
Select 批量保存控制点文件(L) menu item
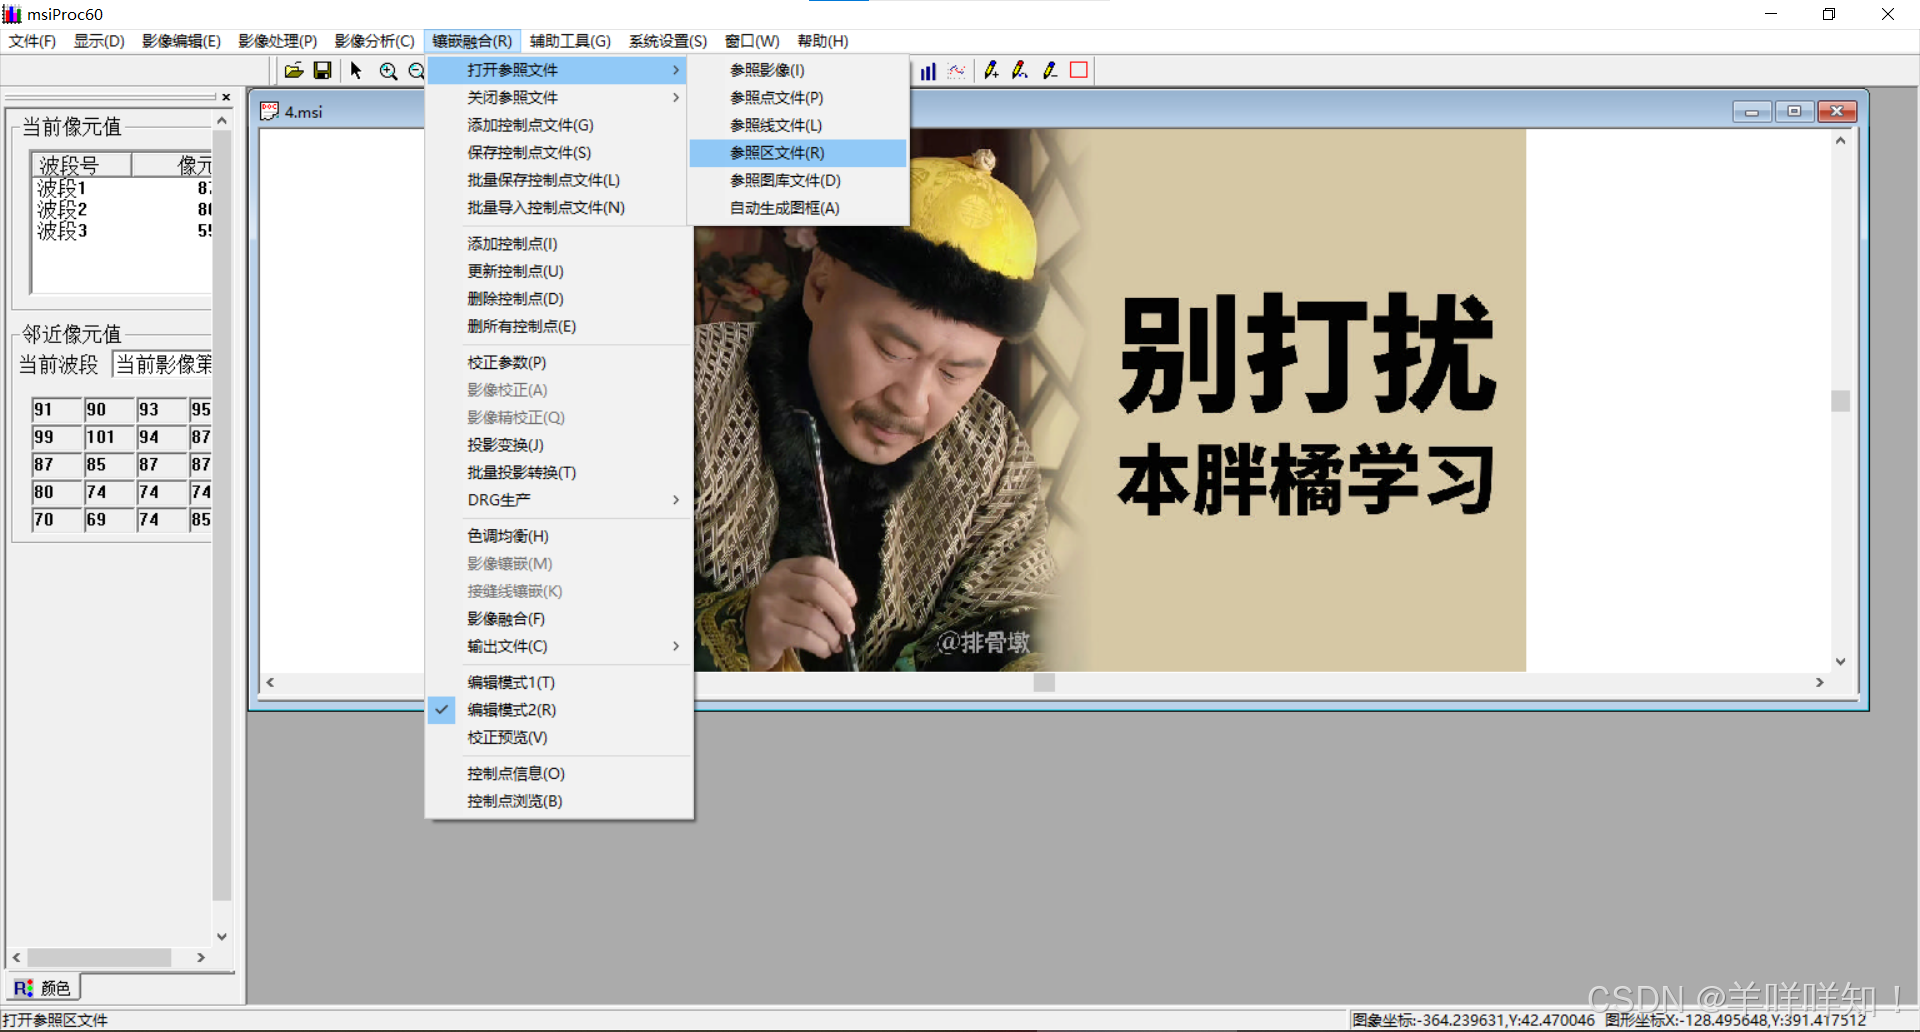(558, 180)
